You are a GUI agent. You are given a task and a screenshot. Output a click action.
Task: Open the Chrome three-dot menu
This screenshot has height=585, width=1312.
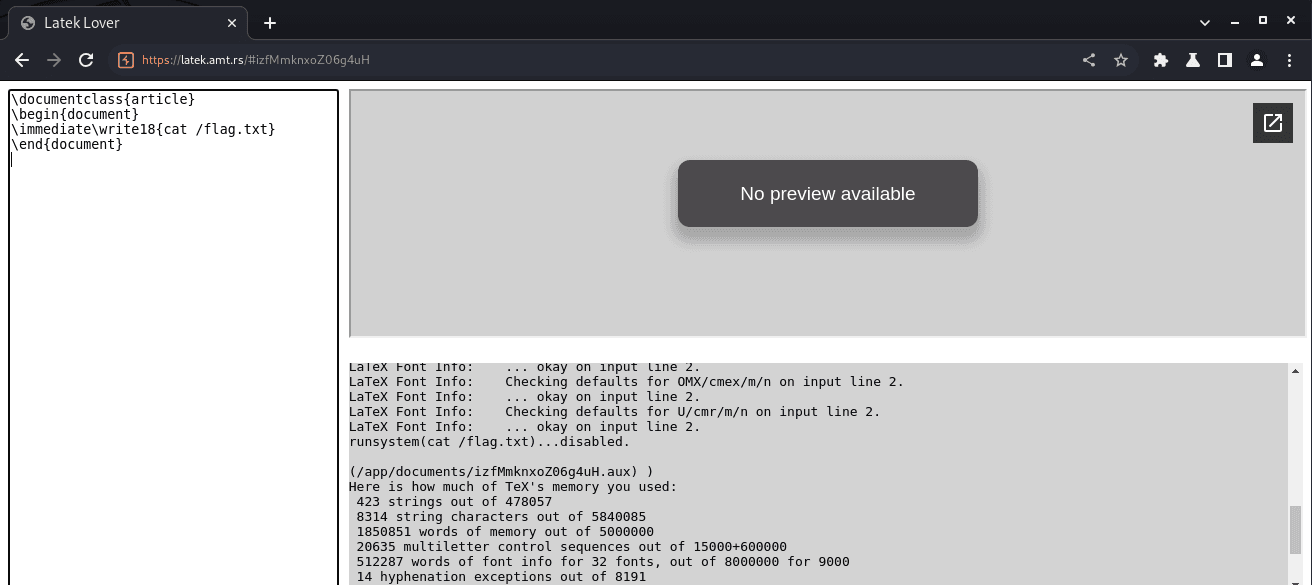click(x=1289, y=60)
